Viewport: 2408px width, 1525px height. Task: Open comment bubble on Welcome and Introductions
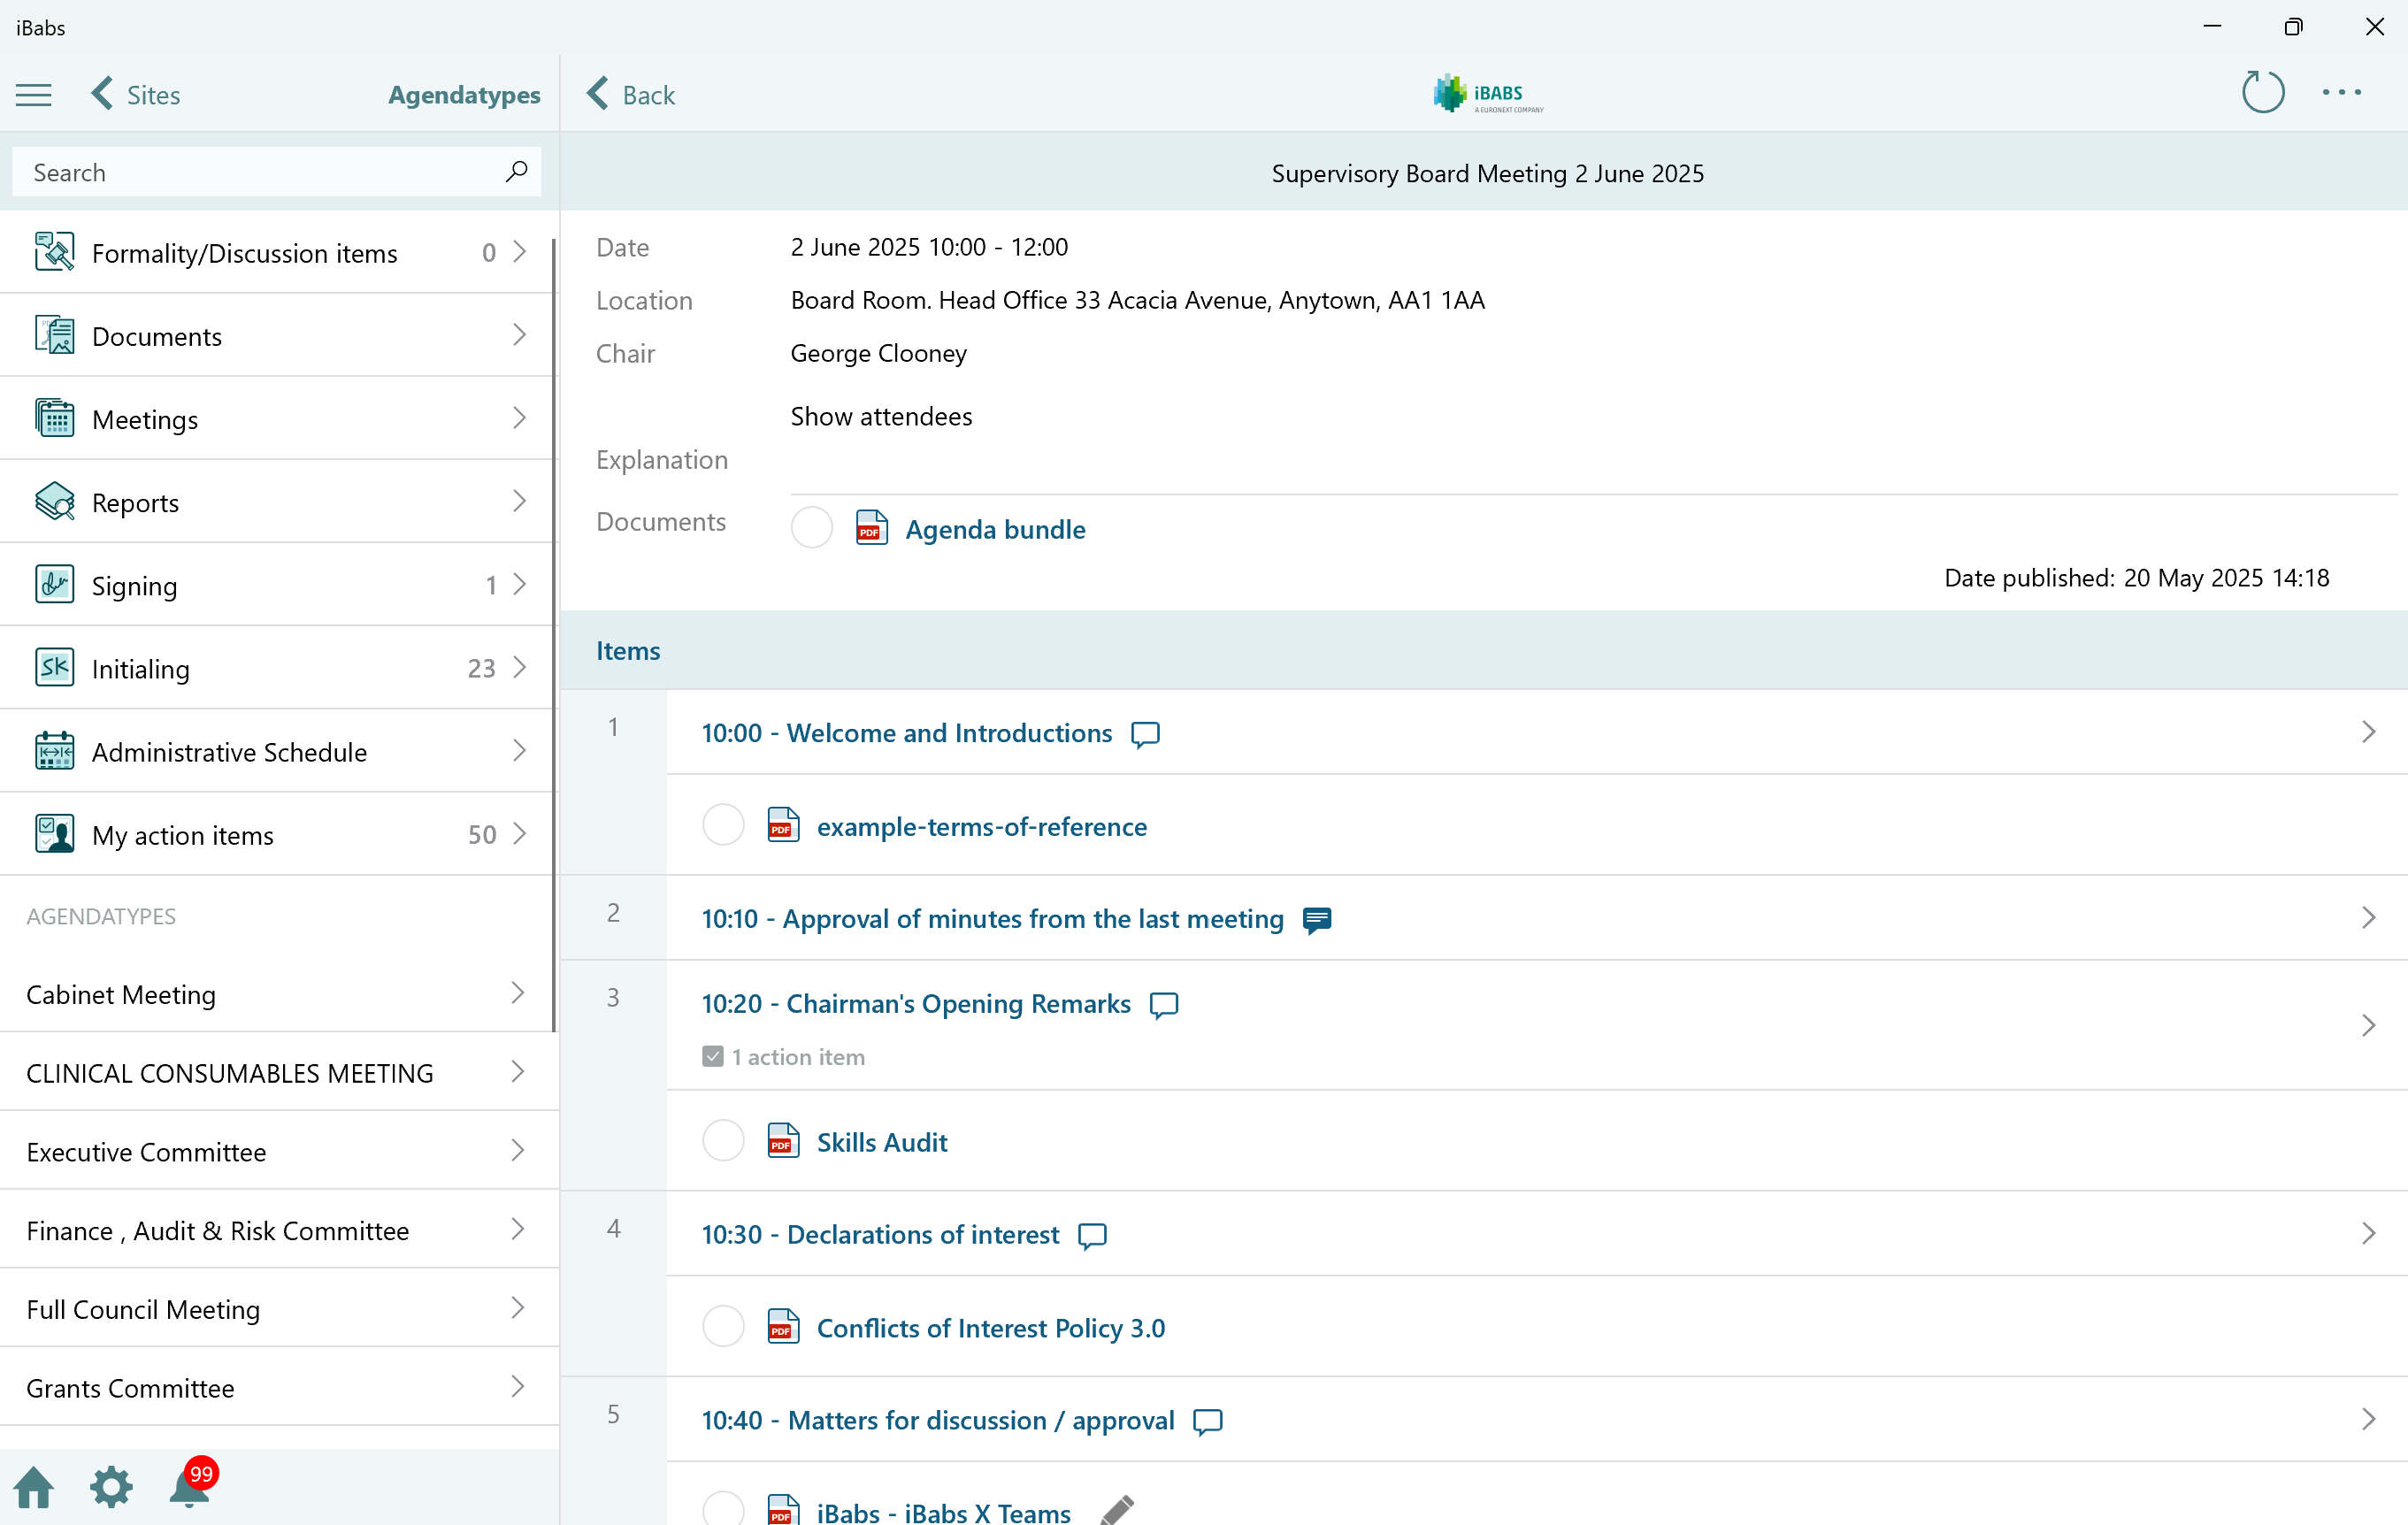coord(1145,735)
